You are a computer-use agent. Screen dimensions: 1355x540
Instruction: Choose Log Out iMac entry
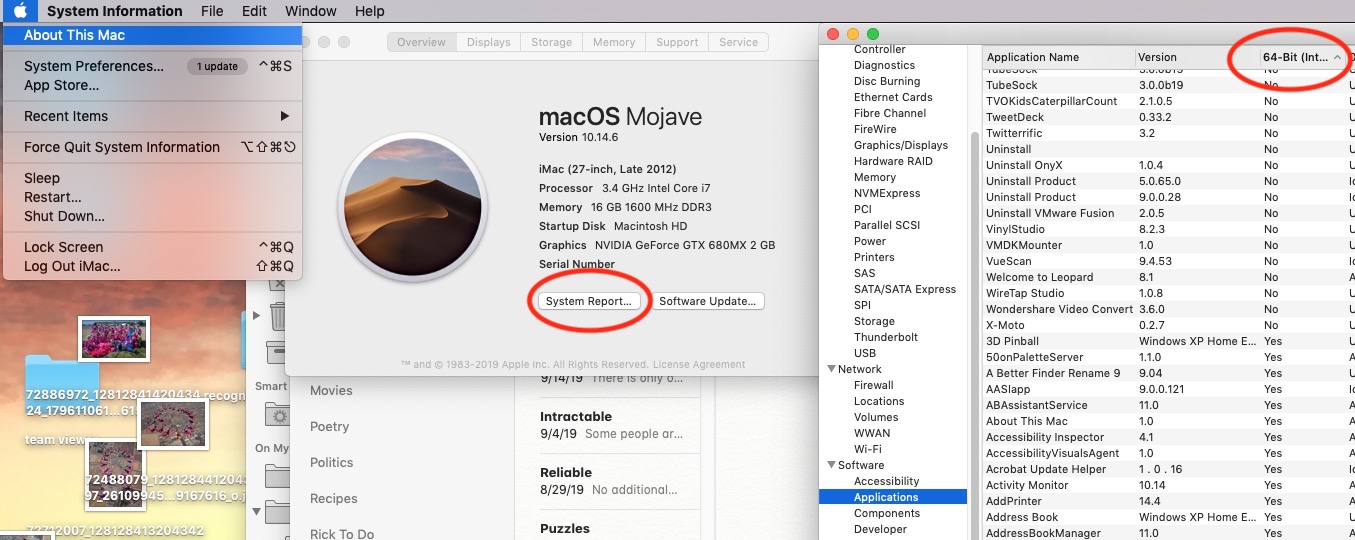tap(151, 266)
